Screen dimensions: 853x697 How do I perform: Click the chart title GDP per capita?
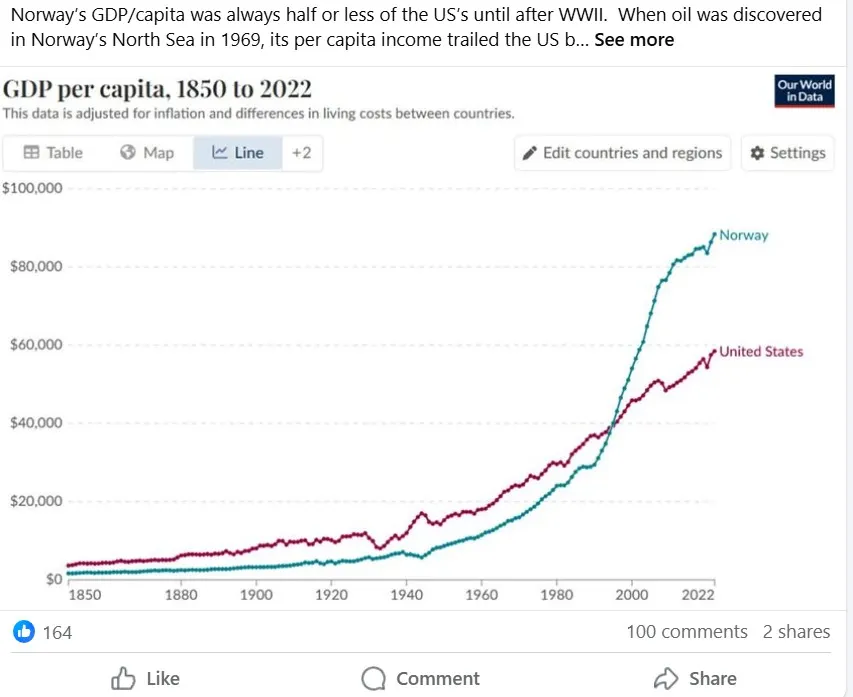(157, 89)
